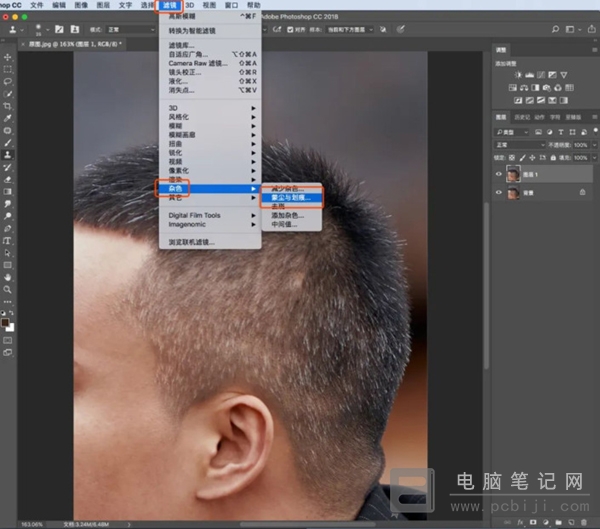Select the Crop tool
600x529 pixels.
tap(7, 106)
